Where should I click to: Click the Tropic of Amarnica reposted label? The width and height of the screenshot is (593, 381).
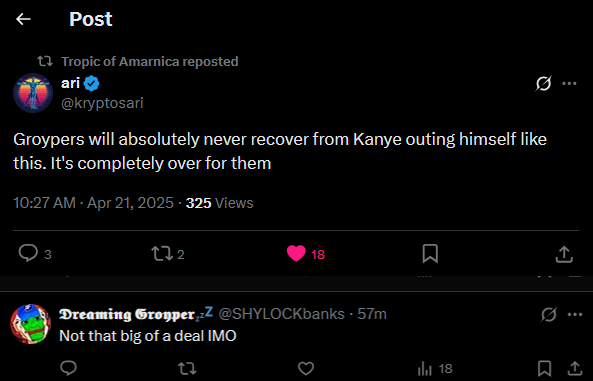point(150,61)
